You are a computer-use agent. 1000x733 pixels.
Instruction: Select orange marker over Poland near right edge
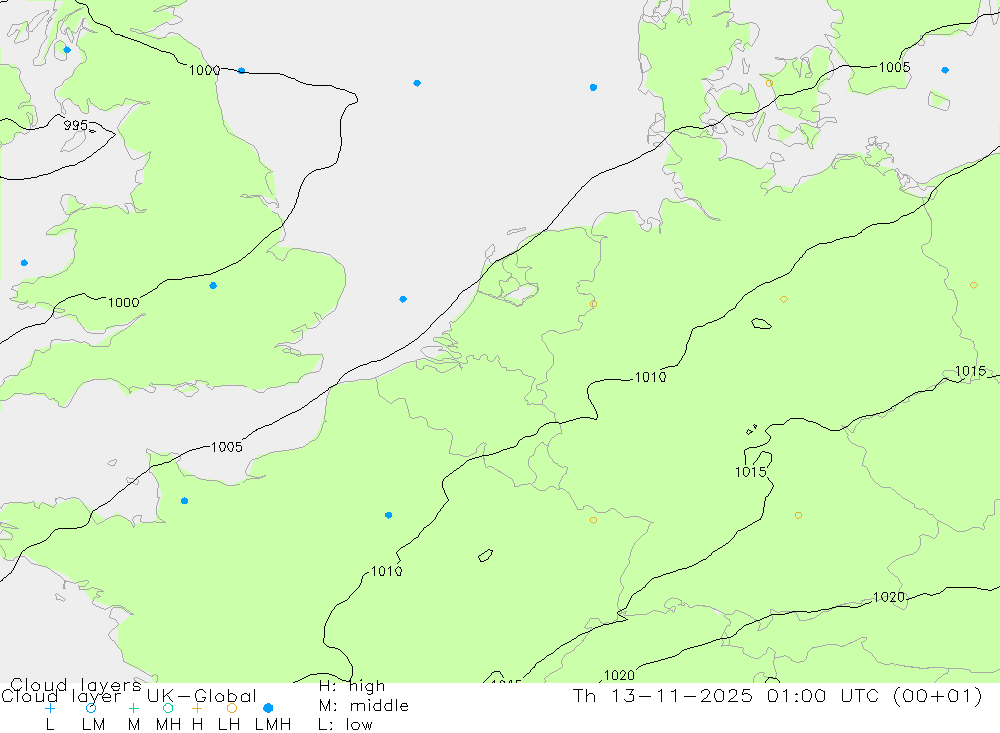pyautogui.click(x=974, y=285)
